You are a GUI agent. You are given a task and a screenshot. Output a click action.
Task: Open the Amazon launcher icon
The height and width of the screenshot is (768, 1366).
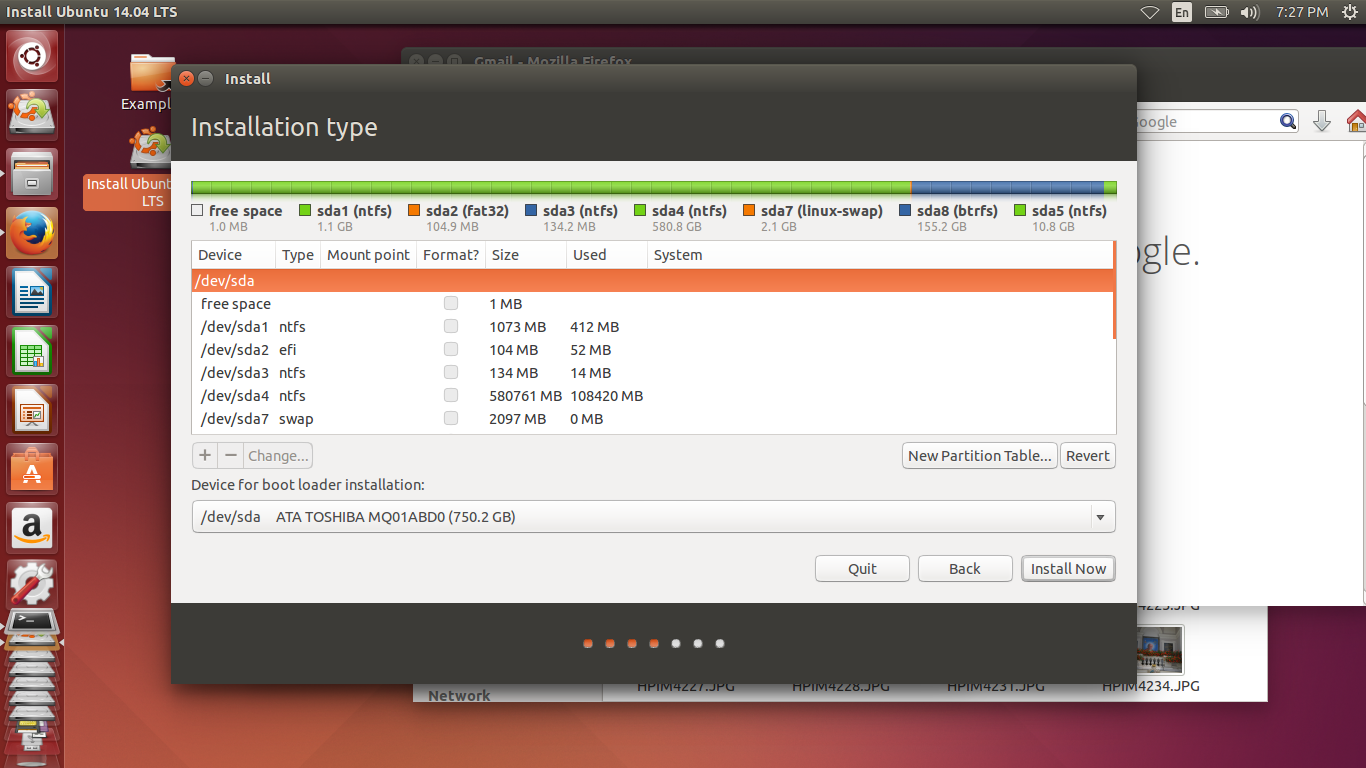(33, 528)
